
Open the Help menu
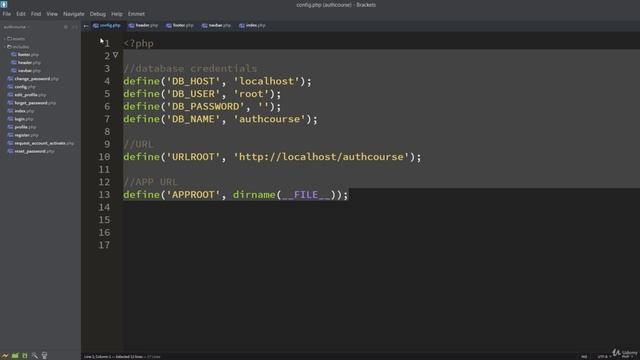coord(117,14)
